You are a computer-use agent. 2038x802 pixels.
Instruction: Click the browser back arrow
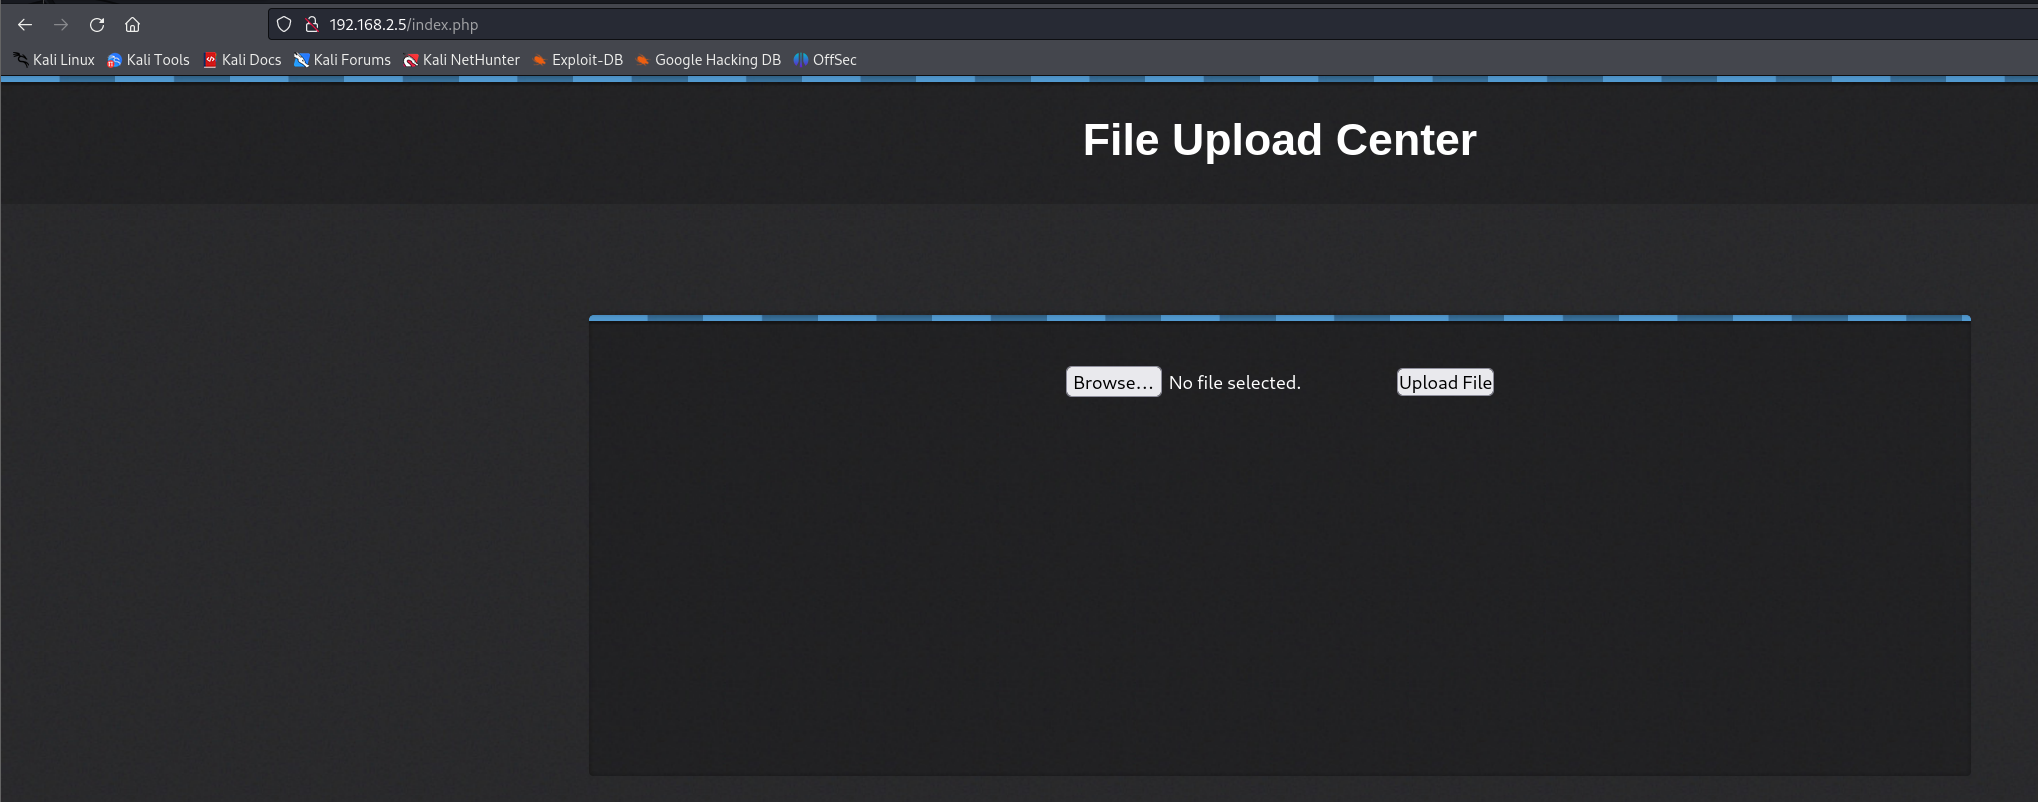coord(25,25)
